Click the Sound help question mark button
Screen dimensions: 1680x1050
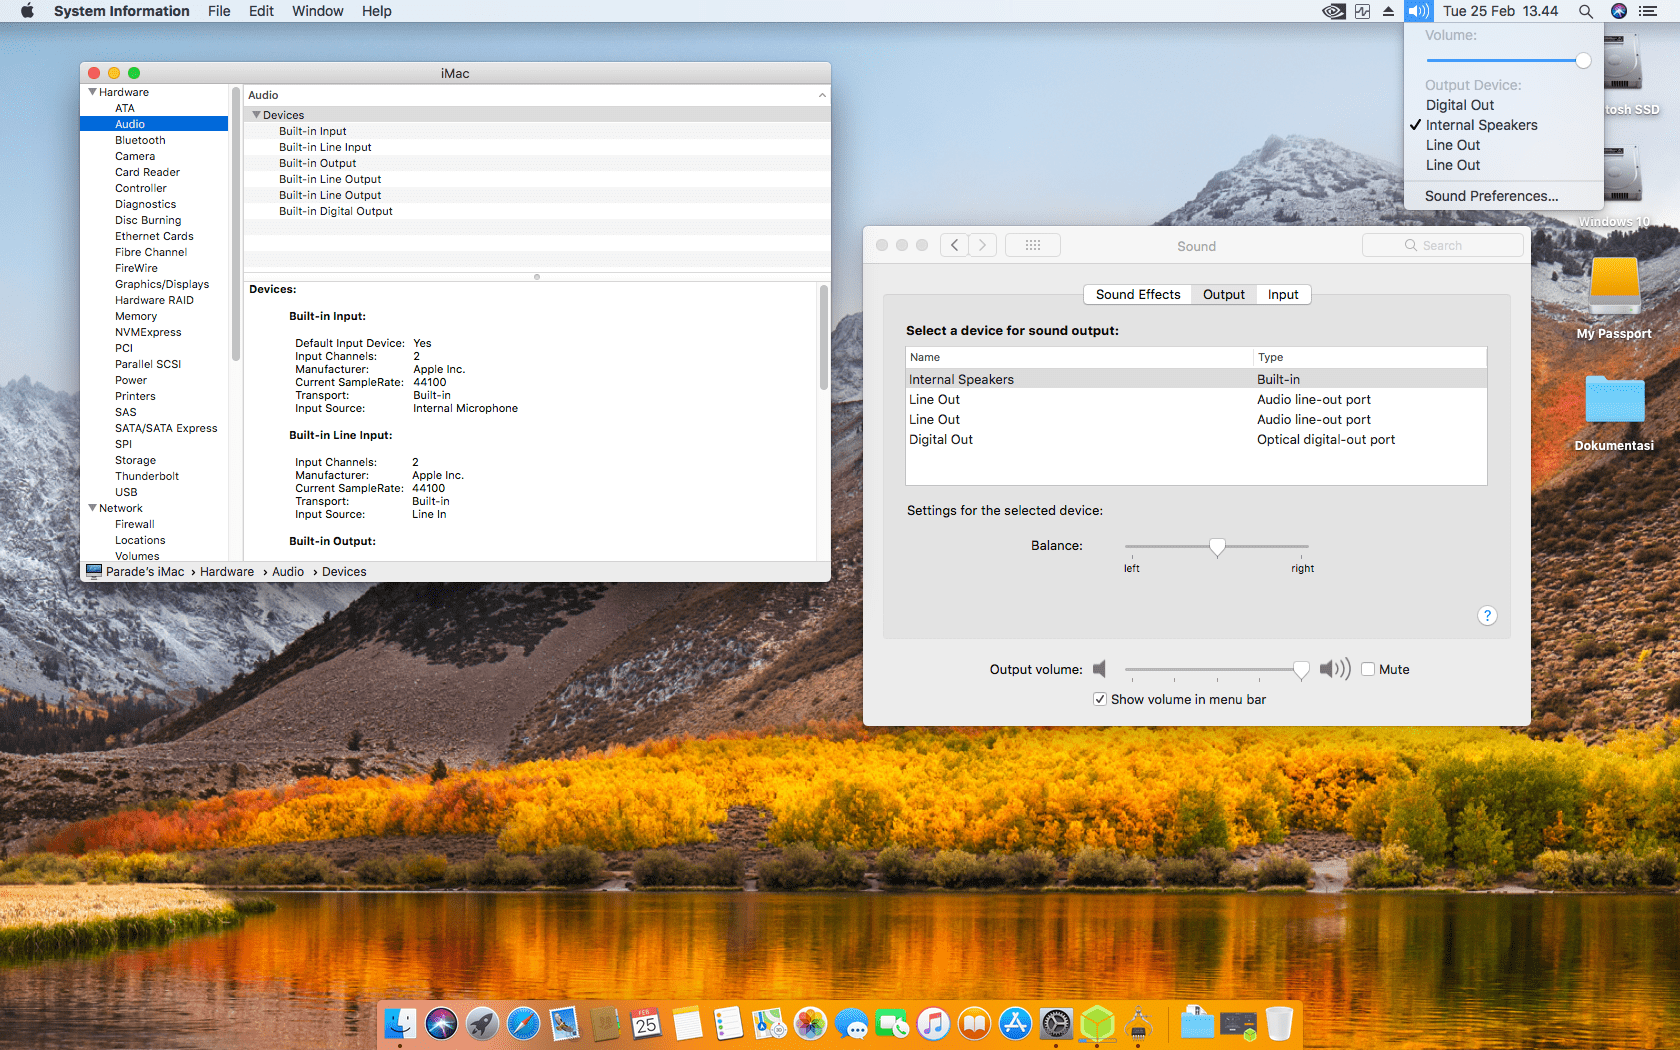click(x=1487, y=616)
